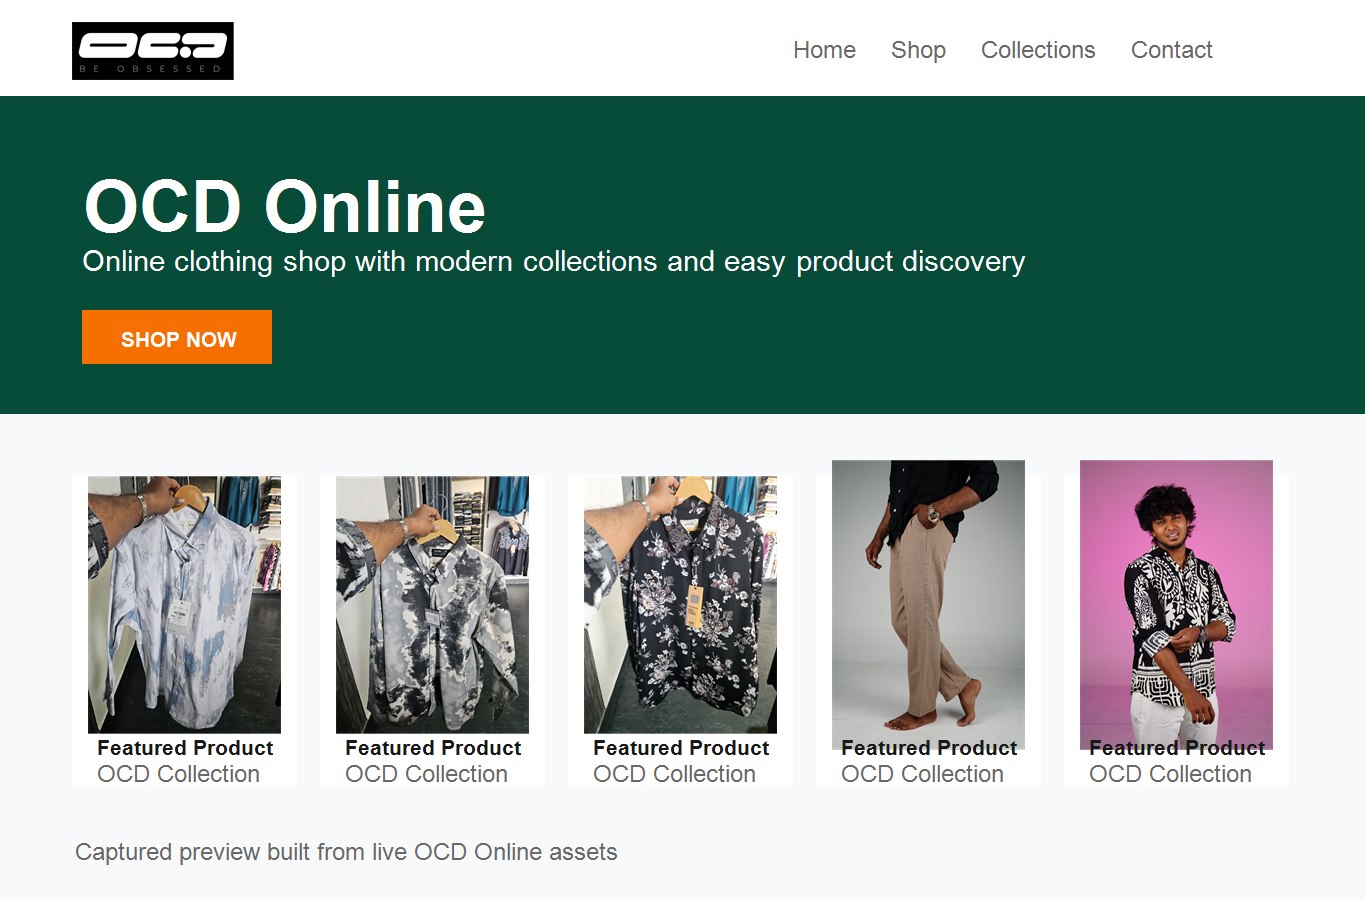Viewport: 1365px width, 900px height.
Task: Select the black floral shirt product image
Action: tap(680, 605)
